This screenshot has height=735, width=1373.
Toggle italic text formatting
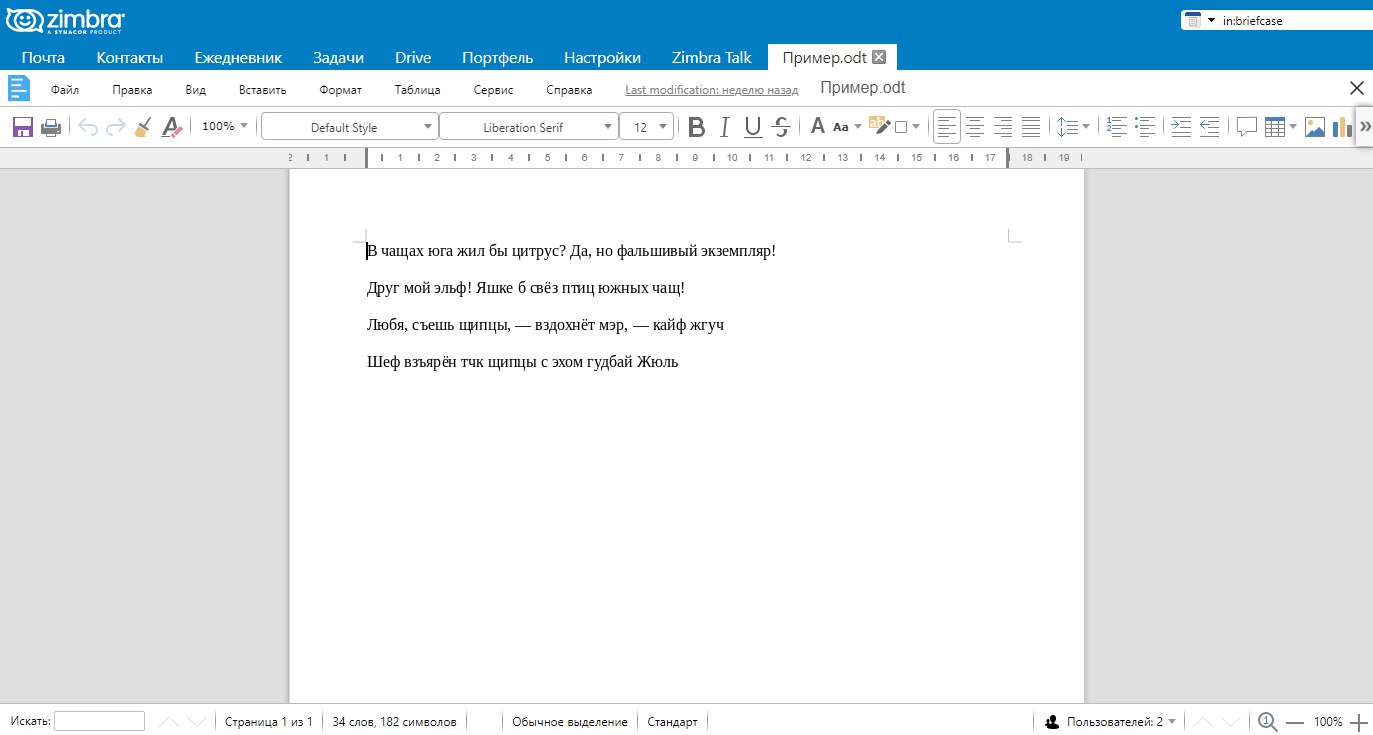[x=725, y=127]
